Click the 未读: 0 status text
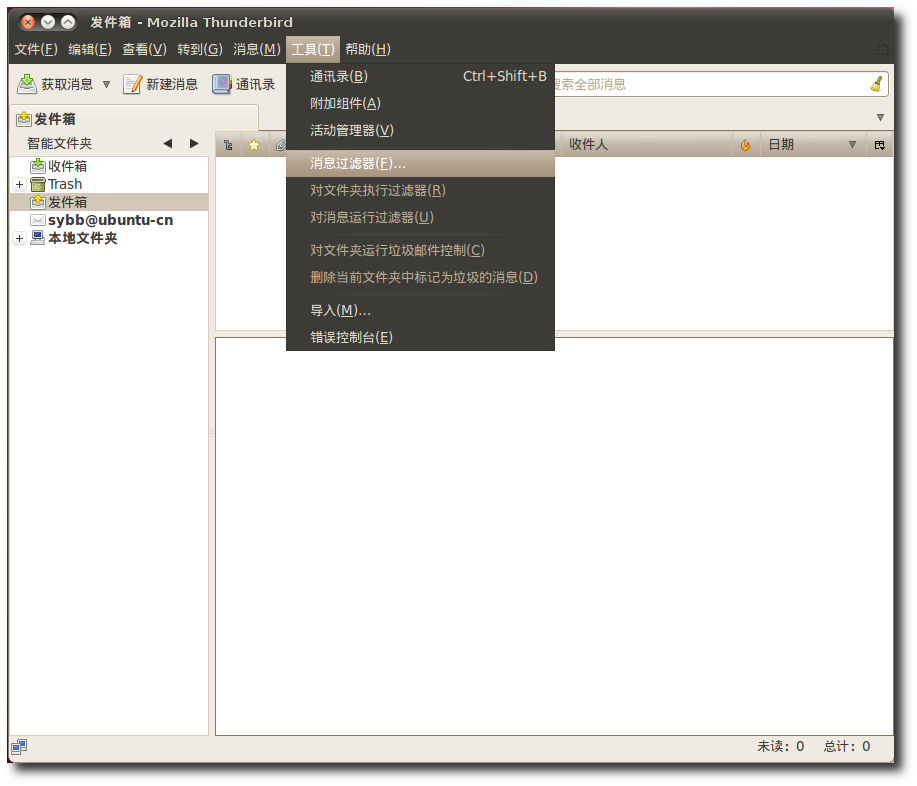 tap(781, 746)
